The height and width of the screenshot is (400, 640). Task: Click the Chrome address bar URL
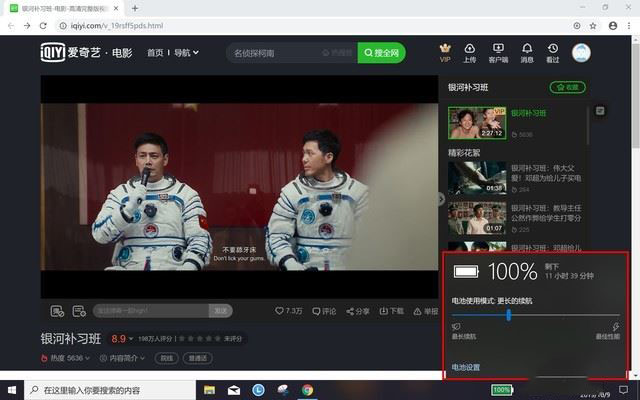point(117,26)
